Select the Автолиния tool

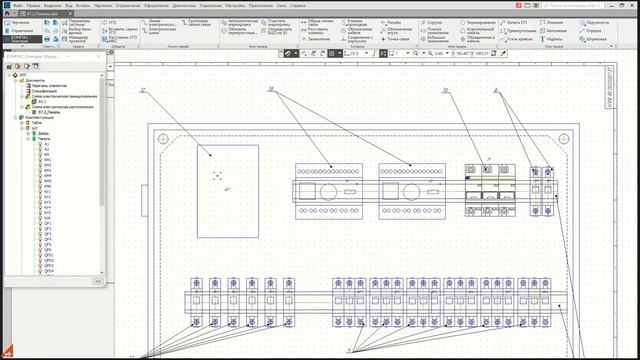(553, 31)
